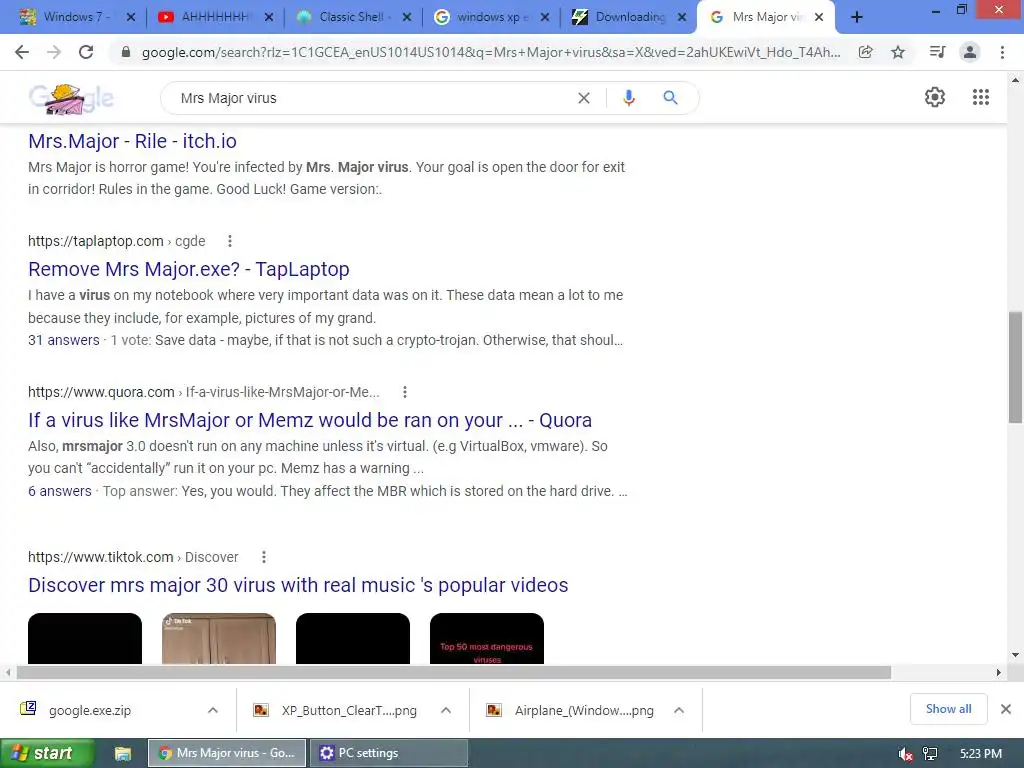Share this page from address bar

[865, 52]
